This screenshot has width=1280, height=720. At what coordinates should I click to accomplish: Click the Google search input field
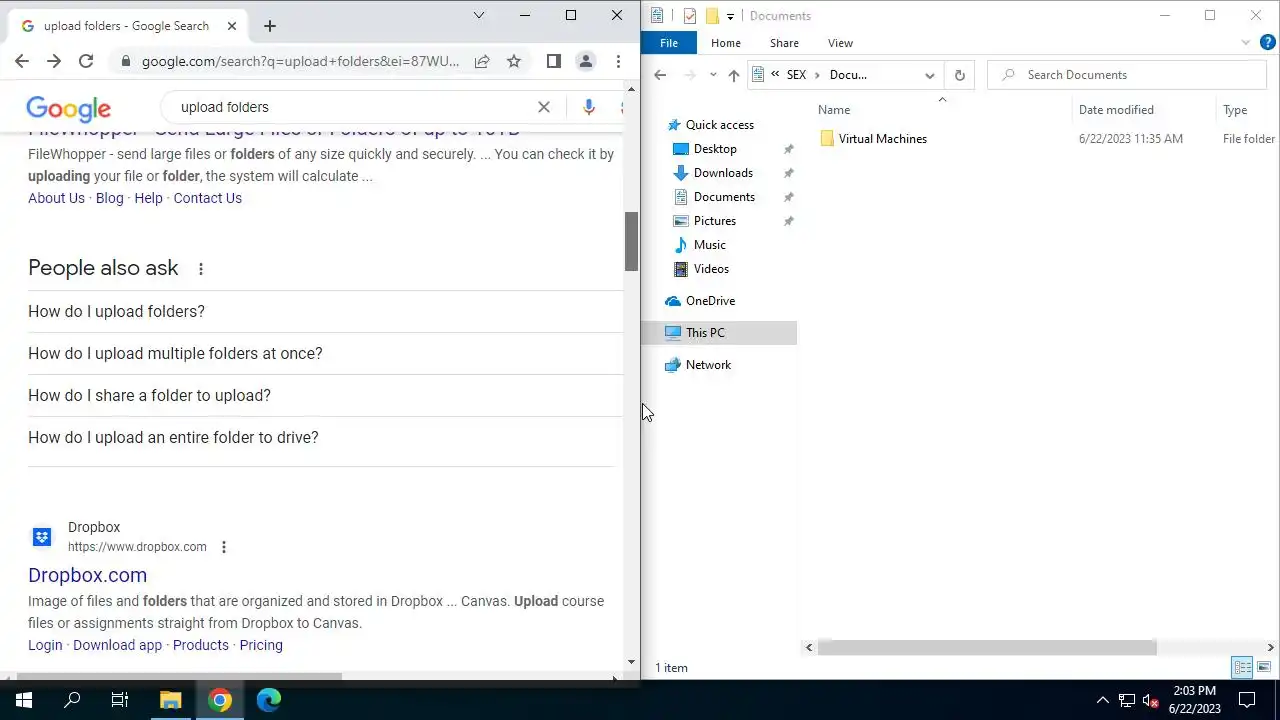point(350,107)
